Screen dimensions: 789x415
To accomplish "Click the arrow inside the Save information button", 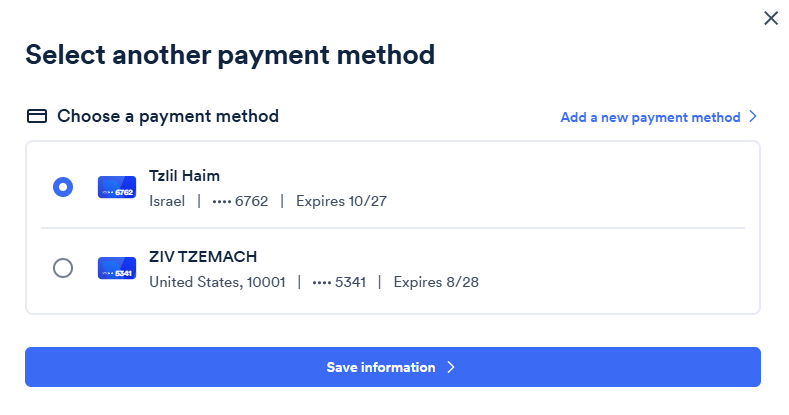I will point(451,367).
